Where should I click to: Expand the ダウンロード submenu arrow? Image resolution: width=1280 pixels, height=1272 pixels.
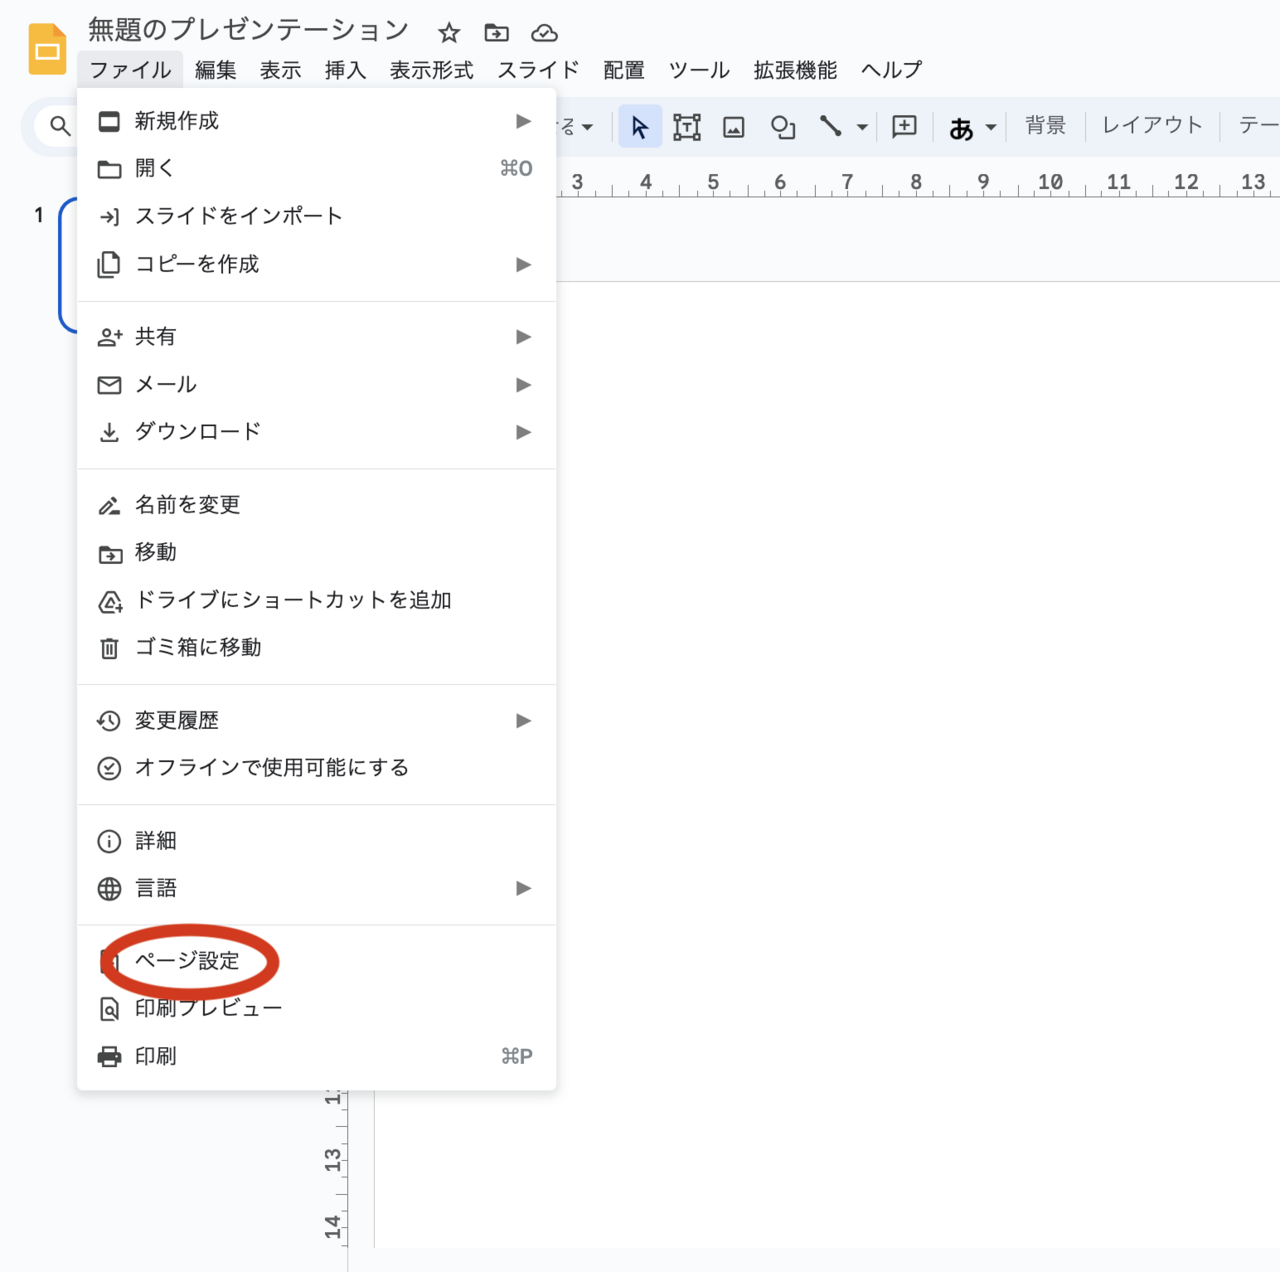click(523, 432)
